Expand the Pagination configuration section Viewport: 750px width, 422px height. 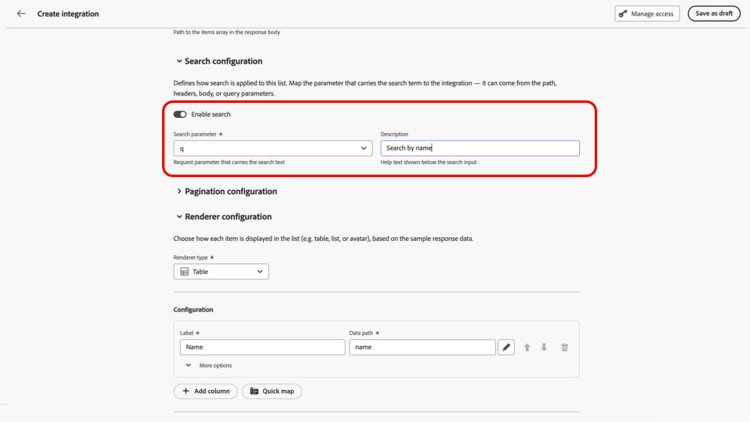pyautogui.click(x=179, y=191)
